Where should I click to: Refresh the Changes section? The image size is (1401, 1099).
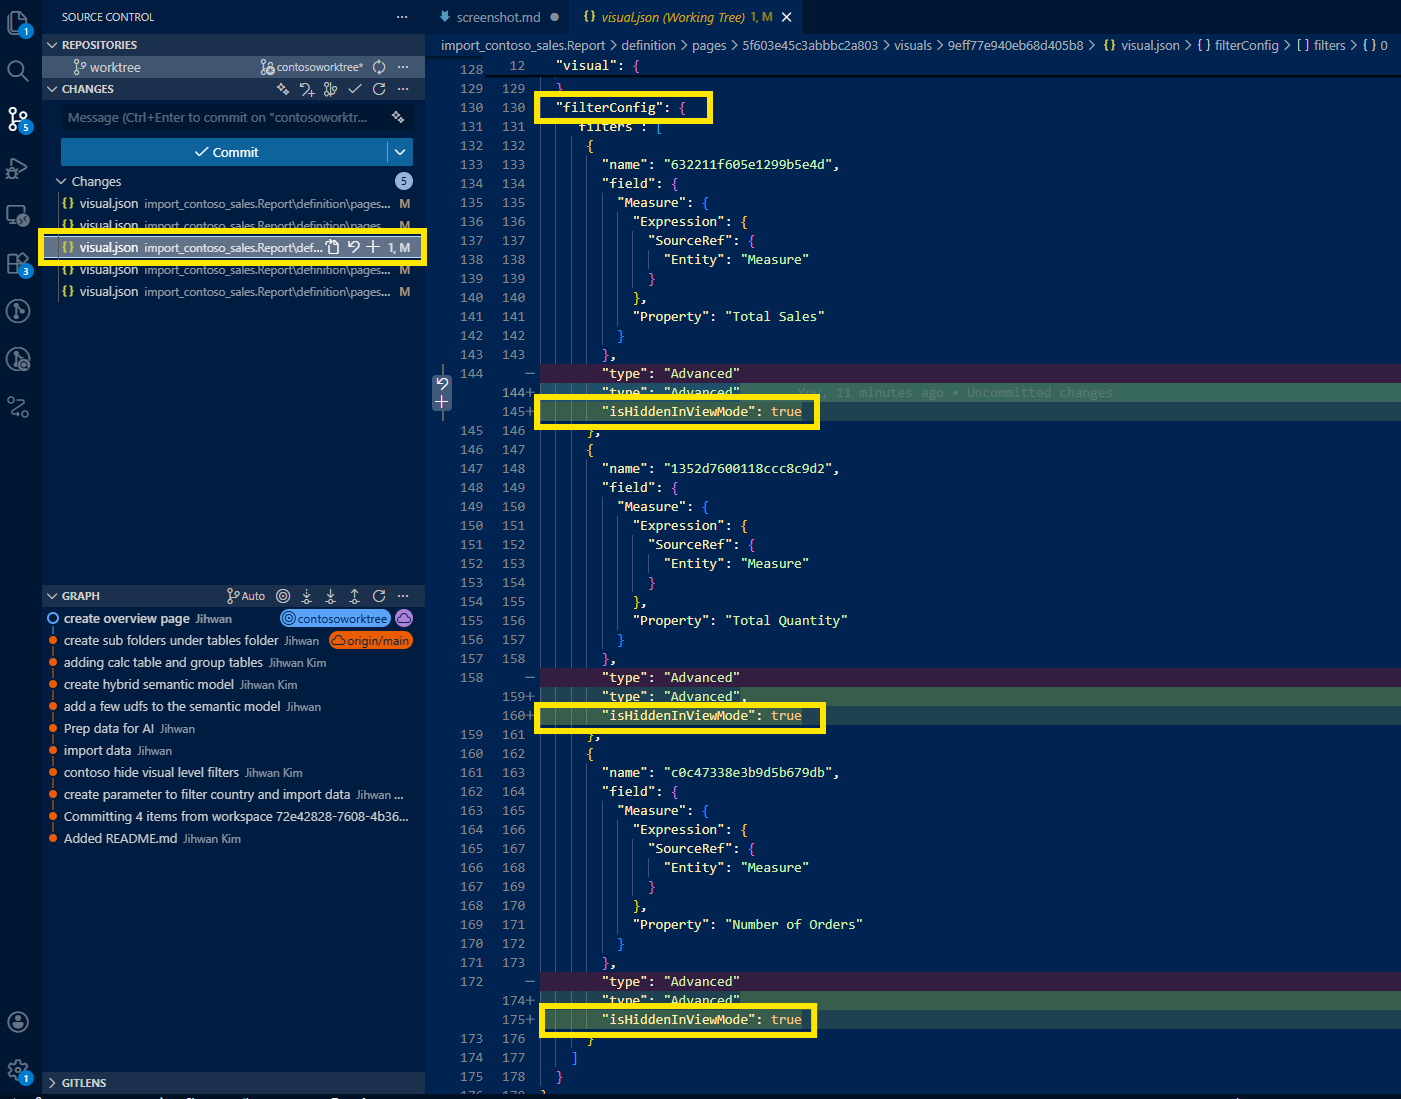tap(379, 89)
